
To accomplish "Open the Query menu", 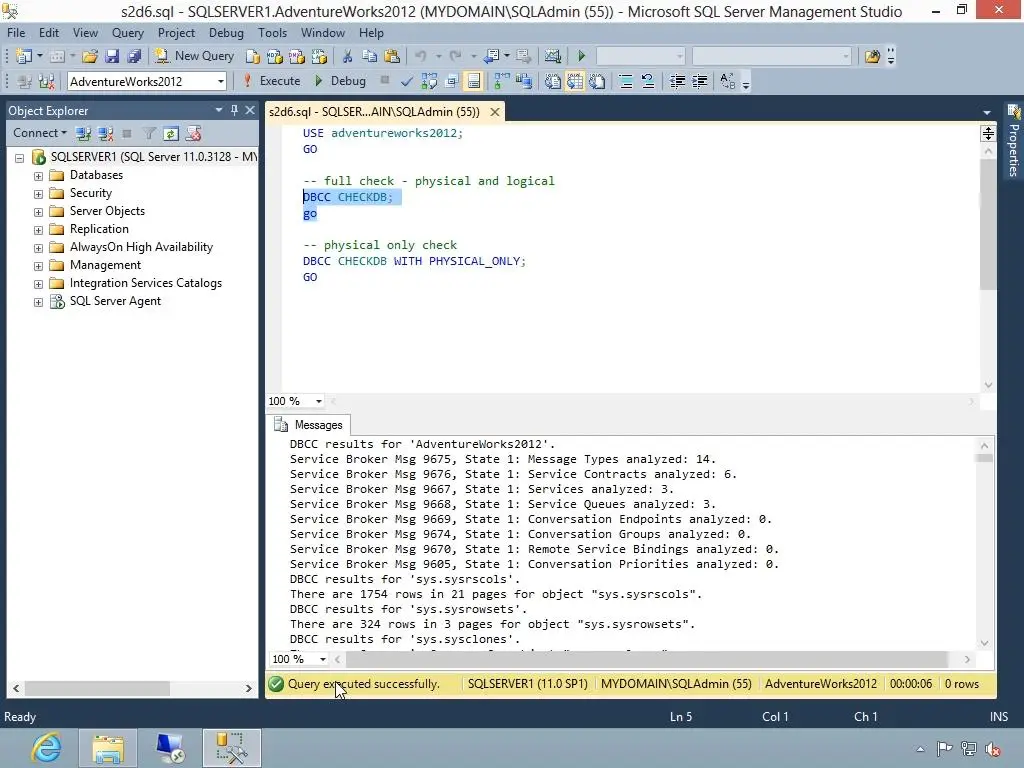I will [x=128, y=32].
